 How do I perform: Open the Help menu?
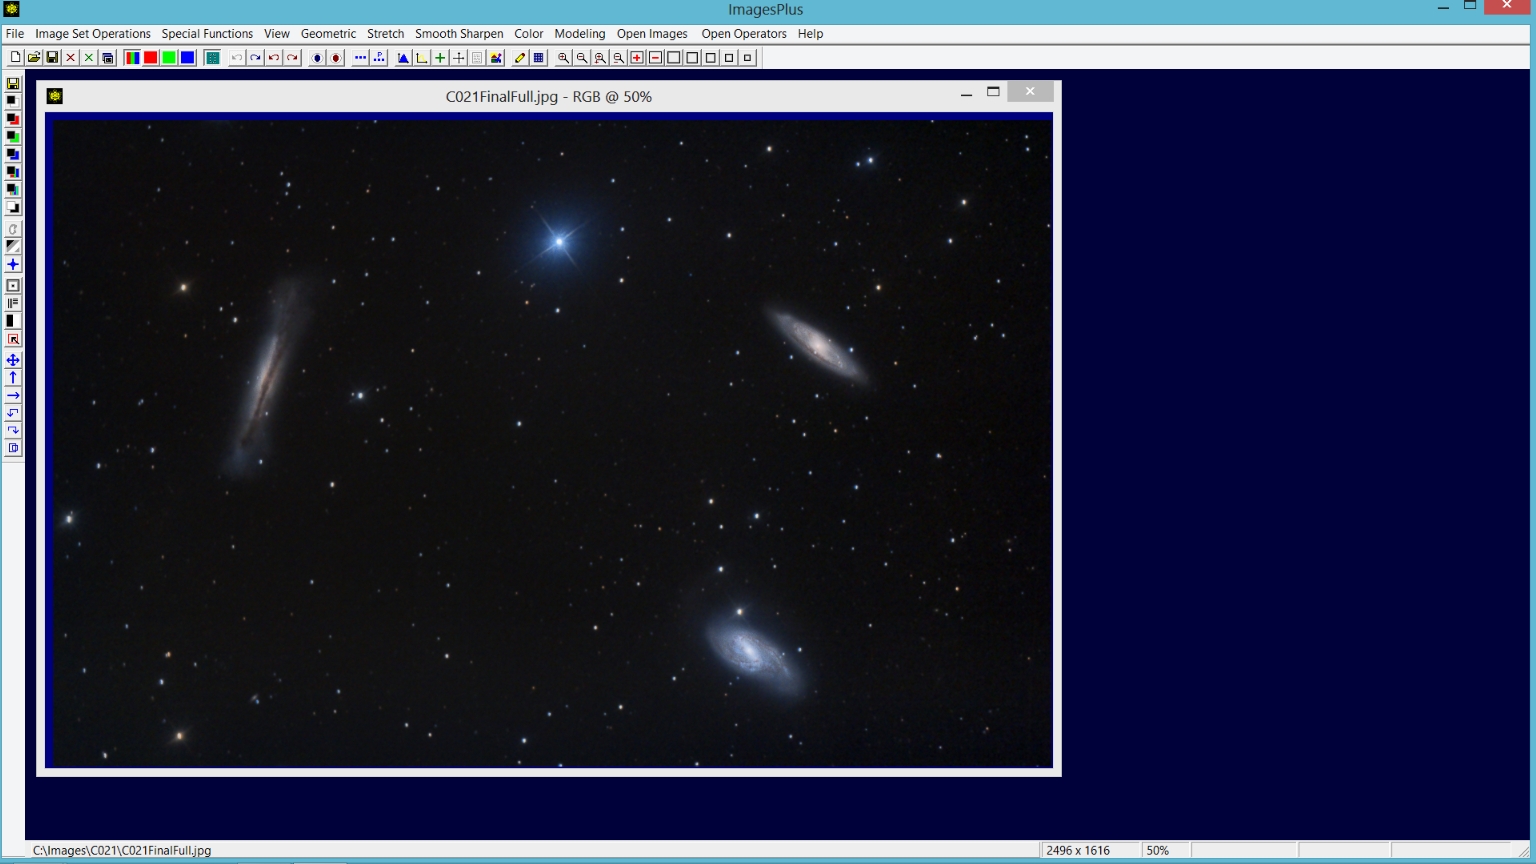[810, 34]
